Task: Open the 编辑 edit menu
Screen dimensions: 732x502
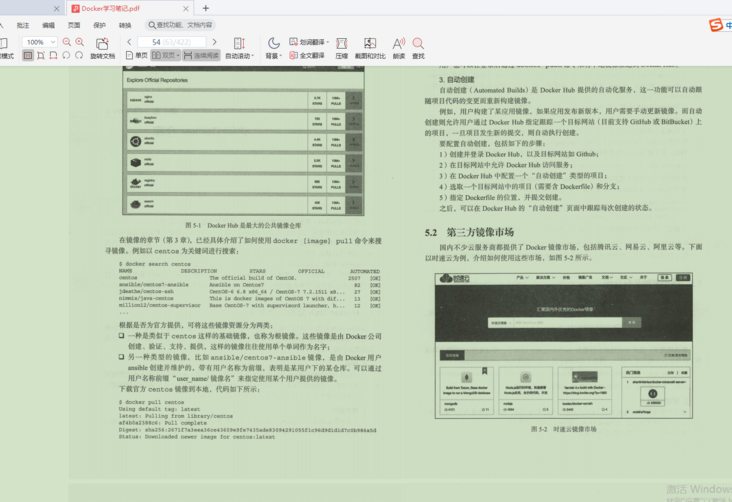Action: click(49, 25)
